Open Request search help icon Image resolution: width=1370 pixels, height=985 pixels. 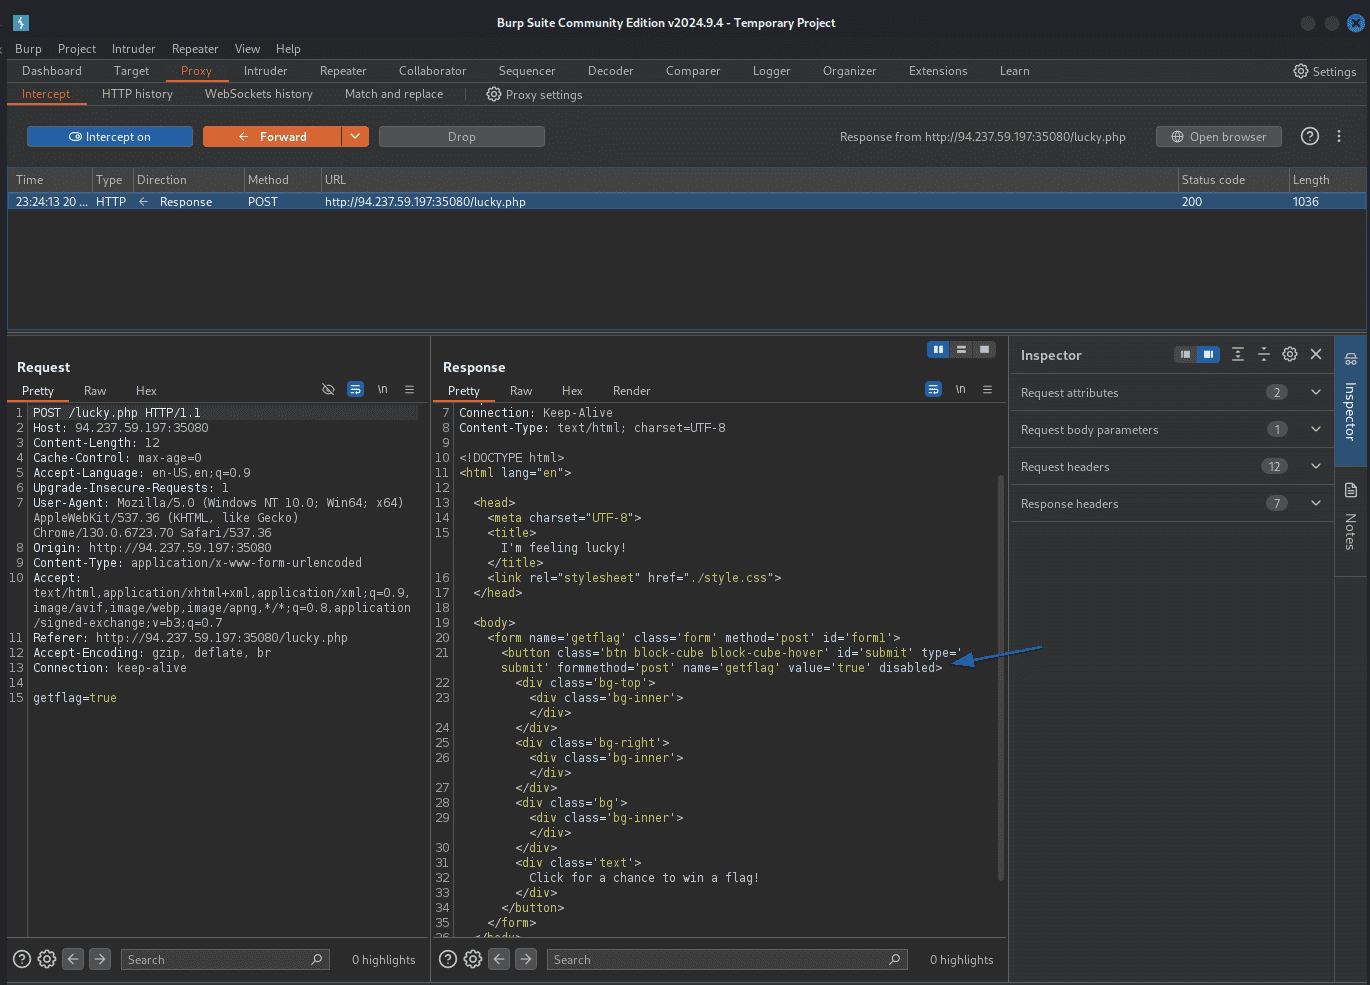tap(22, 959)
